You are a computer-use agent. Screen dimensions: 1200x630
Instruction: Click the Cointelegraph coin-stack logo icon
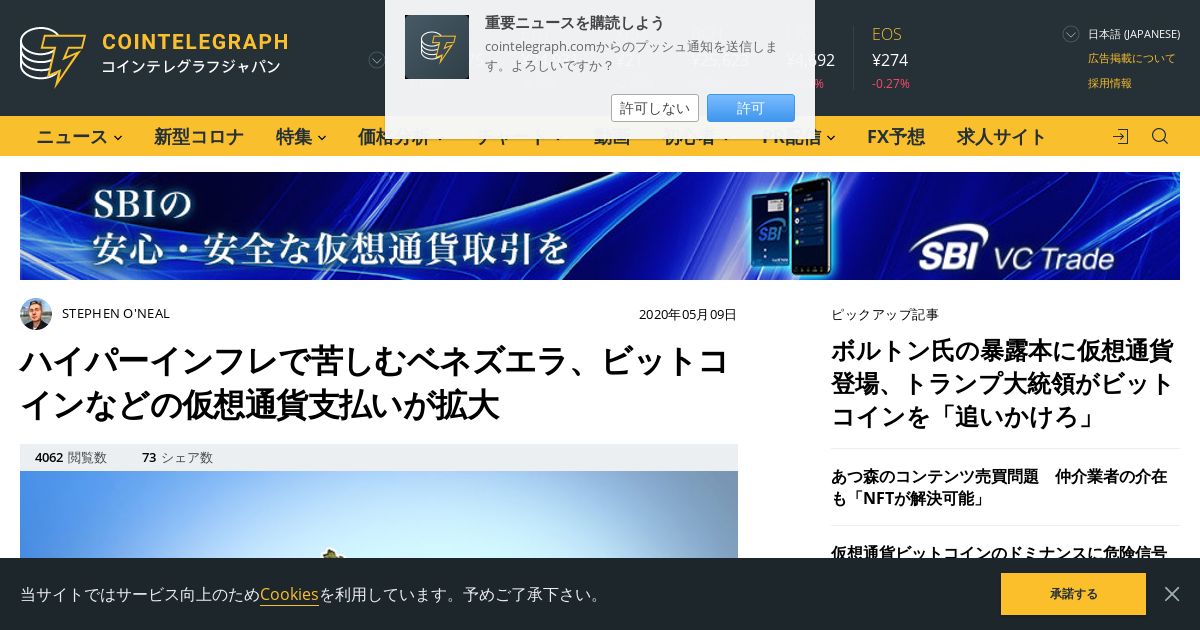53,57
